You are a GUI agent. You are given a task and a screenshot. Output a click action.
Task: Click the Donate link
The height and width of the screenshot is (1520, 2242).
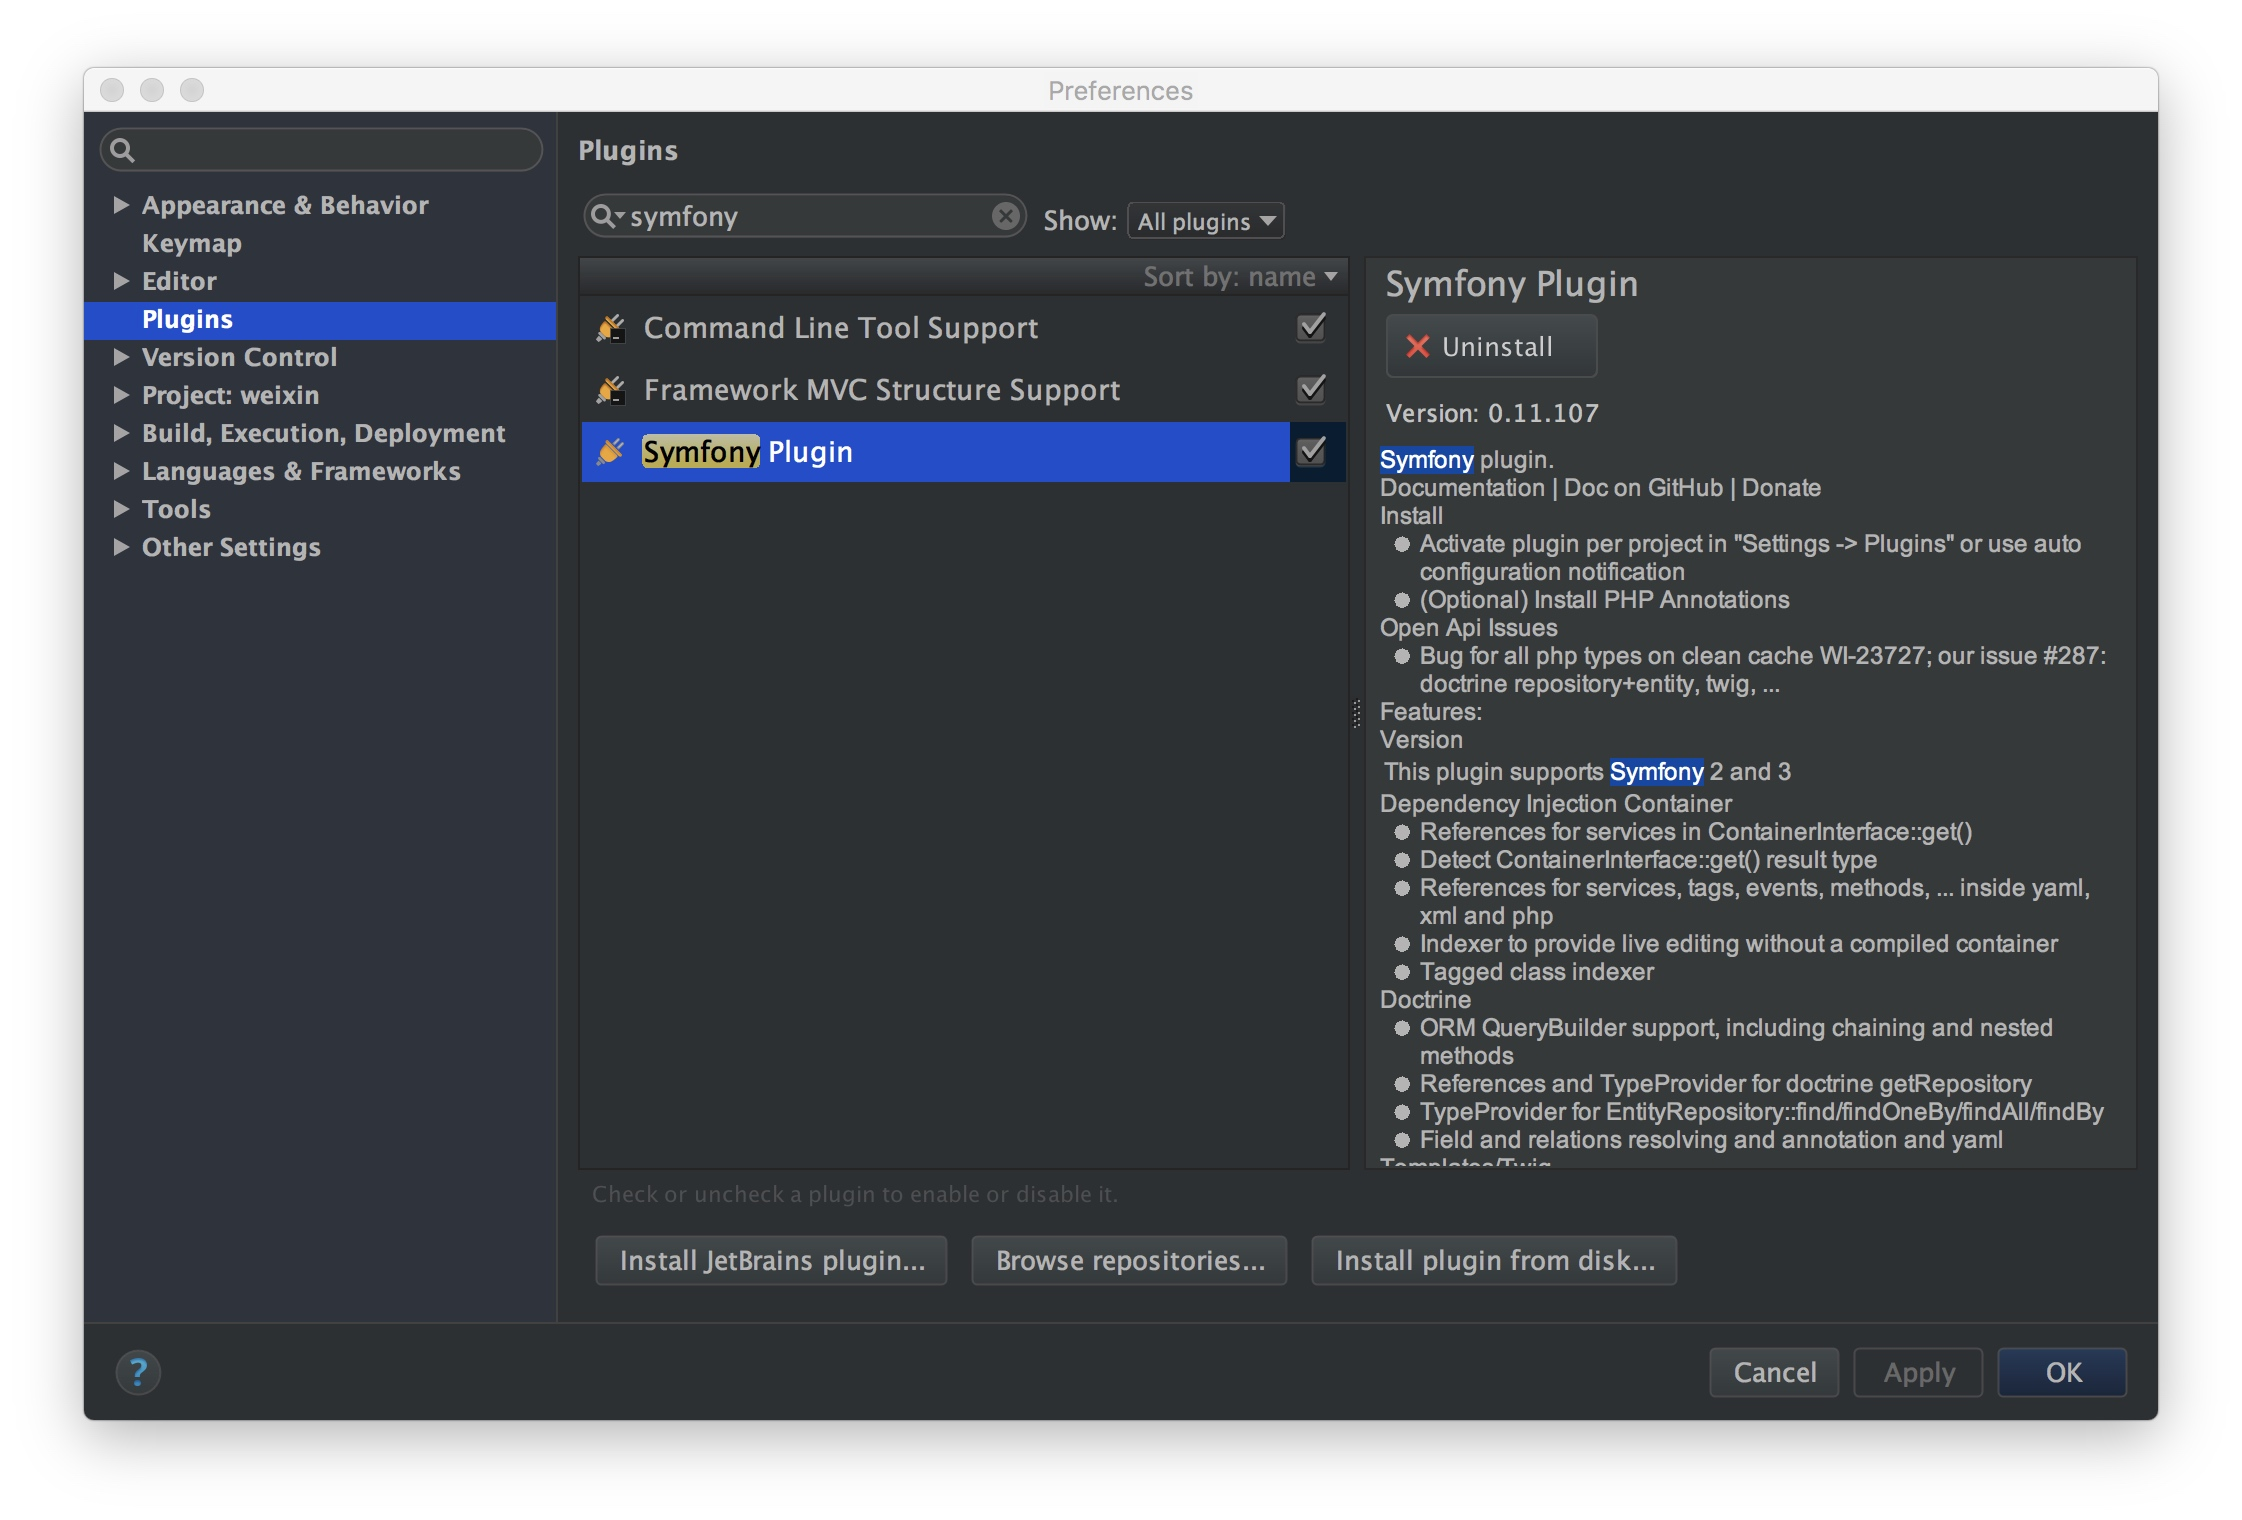pyautogui.click(x=1781, y=488)
